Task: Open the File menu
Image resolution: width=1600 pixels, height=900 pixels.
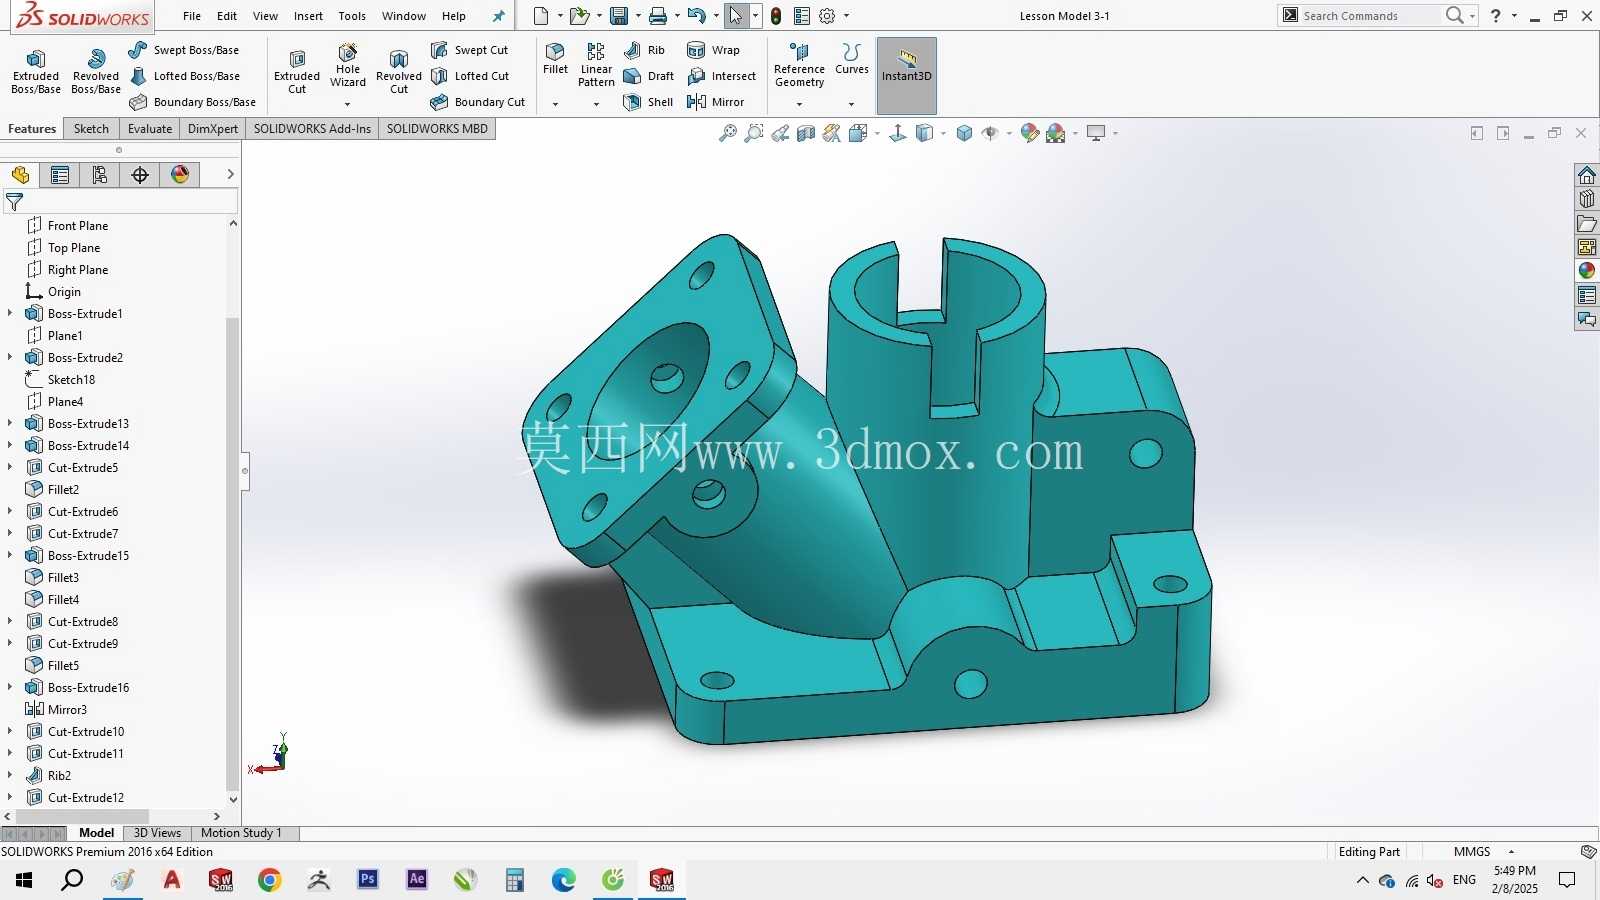Action: tap(192, 16)
